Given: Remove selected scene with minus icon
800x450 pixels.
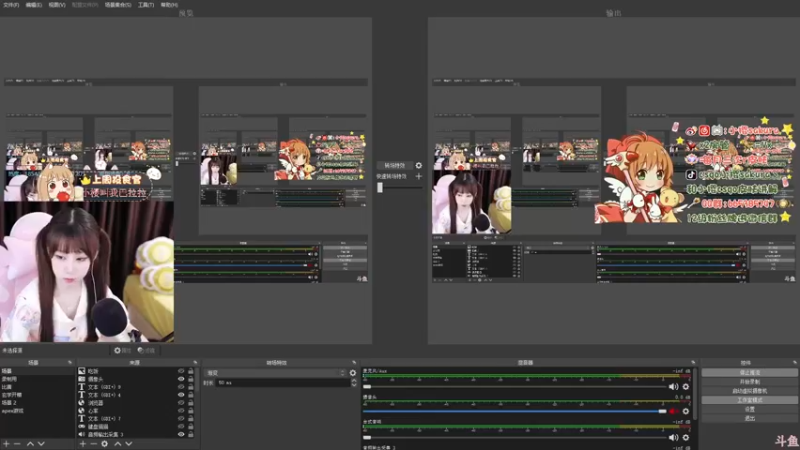Looking at the screenshot, I should point(17,444).
